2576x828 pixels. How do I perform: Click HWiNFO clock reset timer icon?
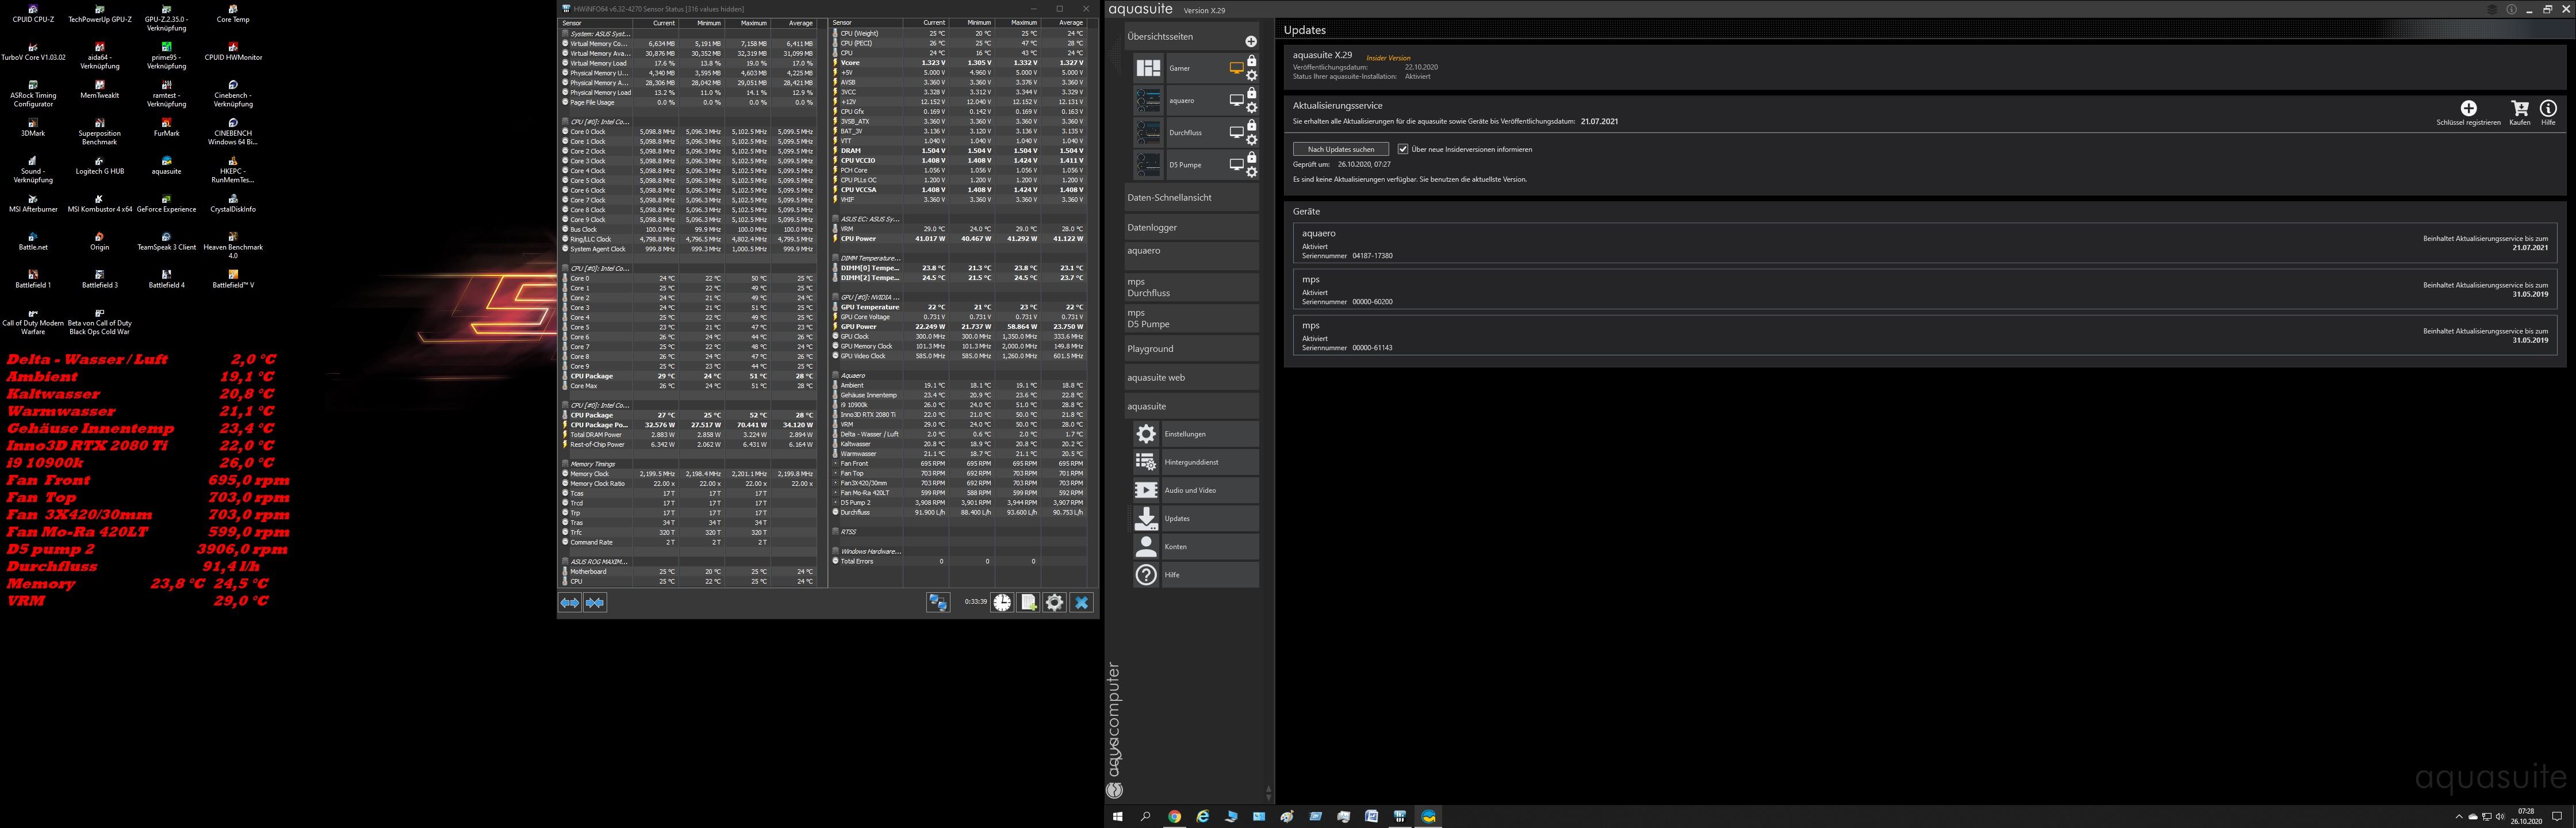(x=1002, y=602)
